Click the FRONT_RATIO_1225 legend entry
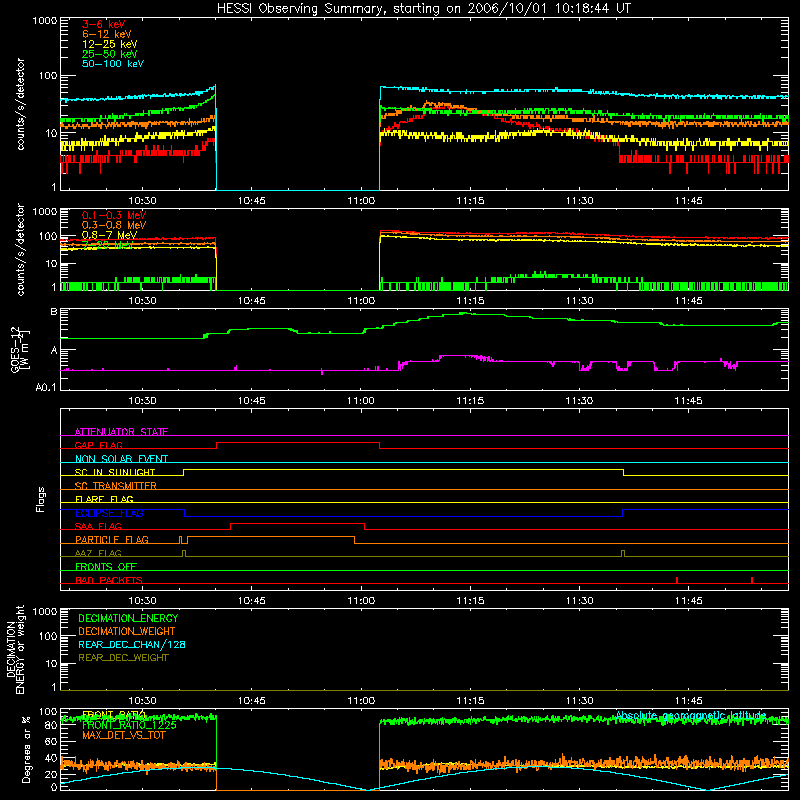The height and width of the screenshot is (800, 800). pyautogui.click(x=129, y=725)
